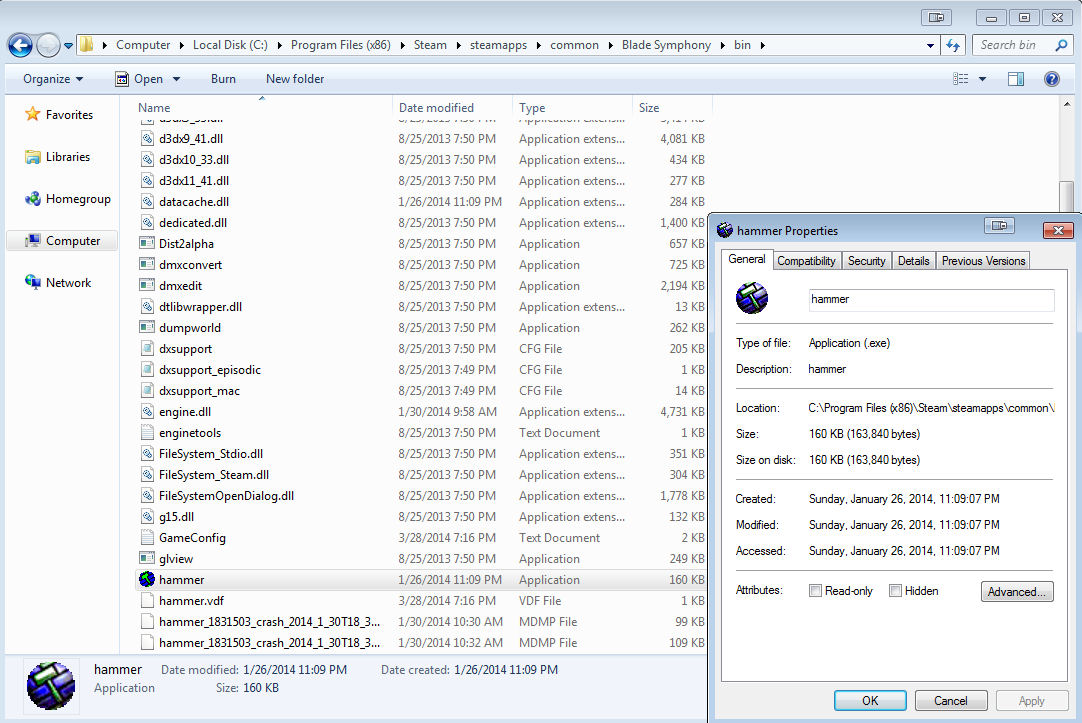
Task: Open the change view dropdown arrow
Action: tap(982, 79)
